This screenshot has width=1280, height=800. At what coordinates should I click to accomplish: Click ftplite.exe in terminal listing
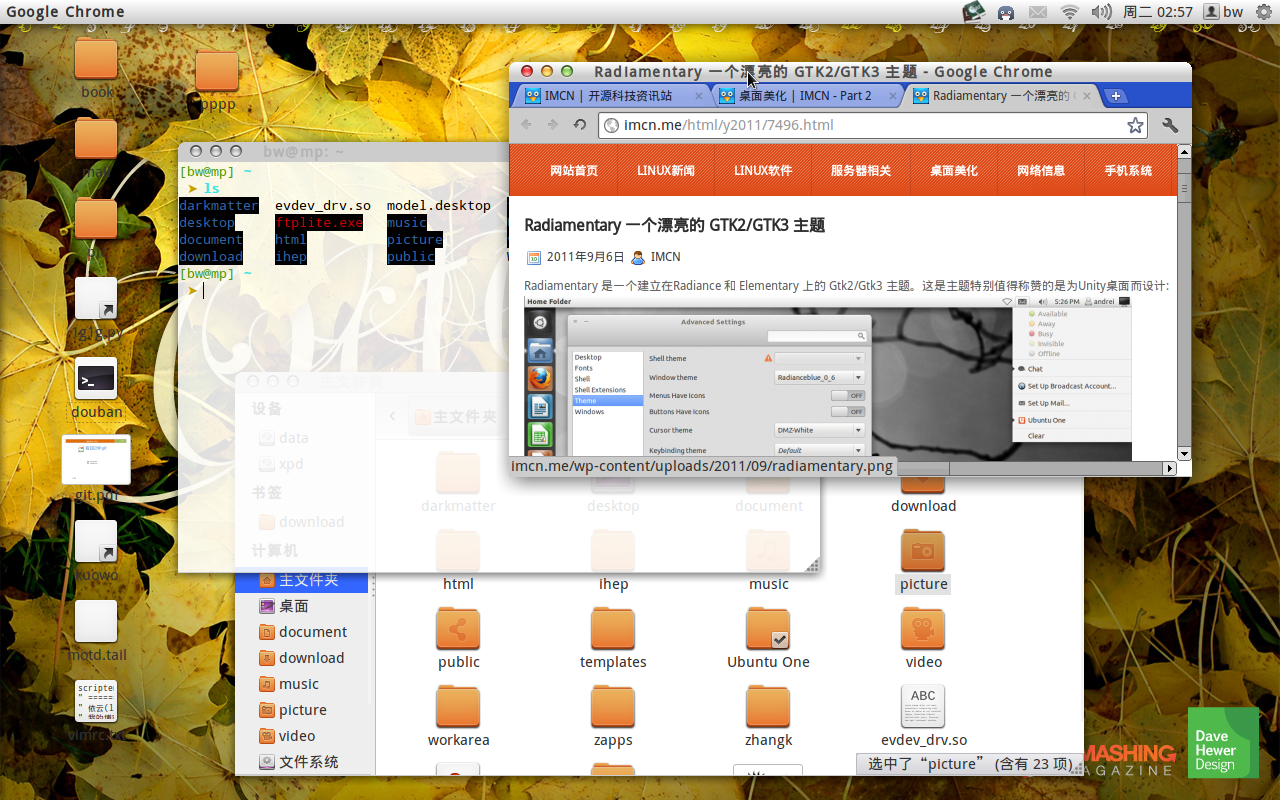pos(319,223)
